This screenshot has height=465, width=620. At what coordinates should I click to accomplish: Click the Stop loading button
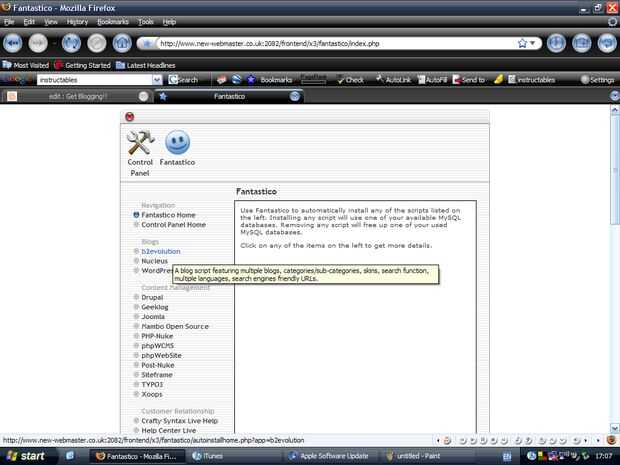pyautogui.click(x=96, y=43)
